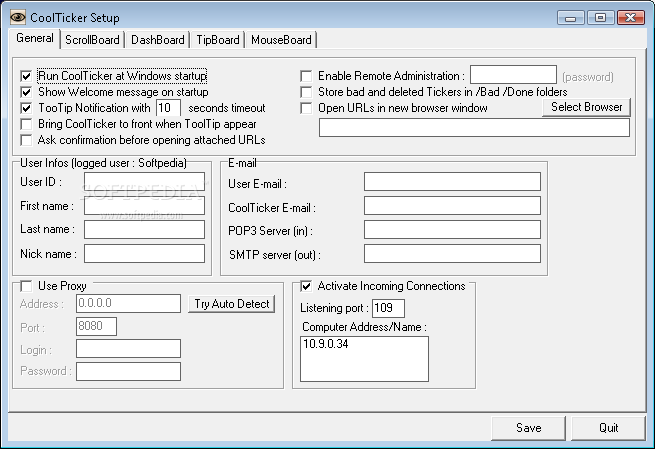Check Store bad and deleted Tickers option
This screenshot has width=655, height=449.
pyautogui.click(x=306, y=92)
